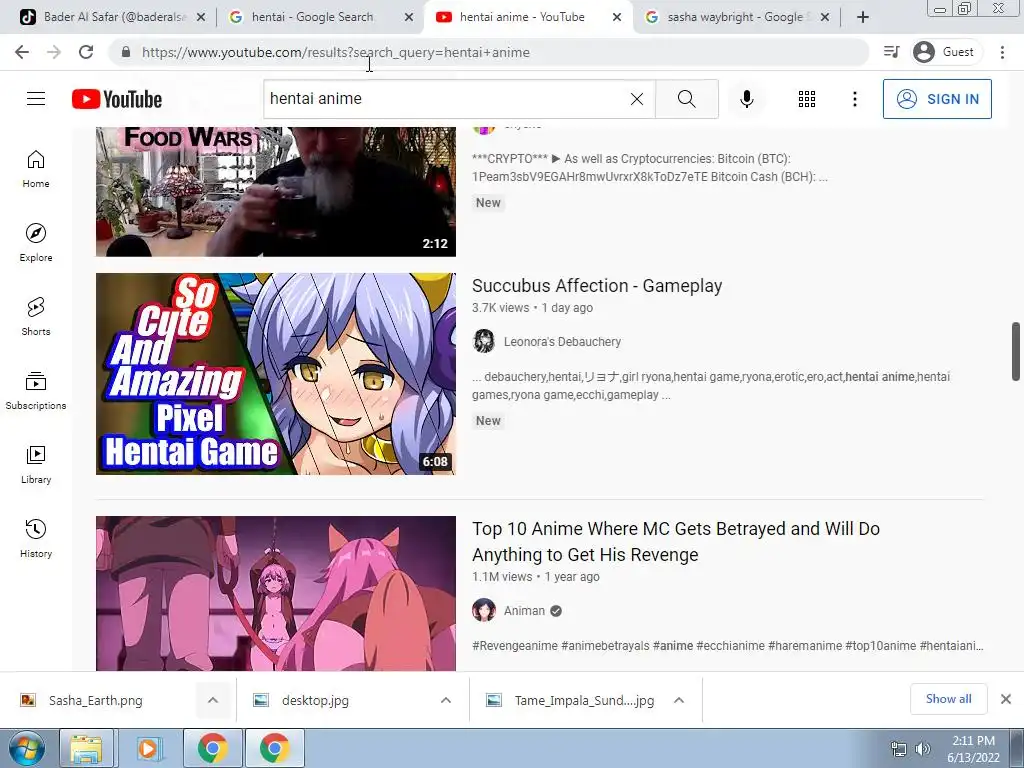
Task: Reload the page with the refresh icon
Action: [86, 52]
